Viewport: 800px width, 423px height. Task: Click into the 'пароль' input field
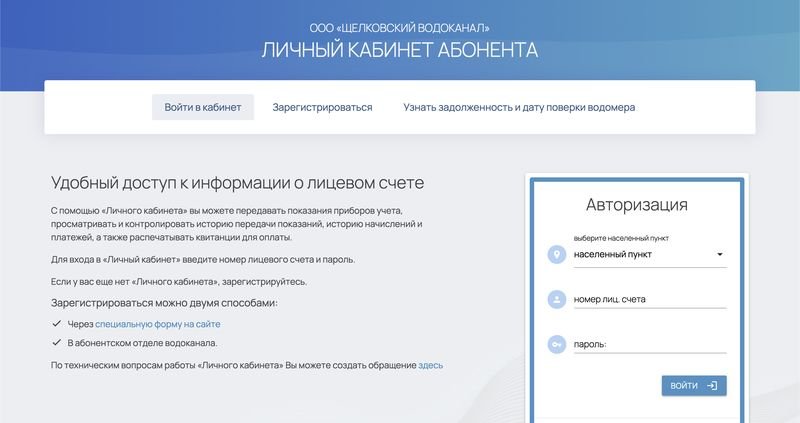(649, 345)
